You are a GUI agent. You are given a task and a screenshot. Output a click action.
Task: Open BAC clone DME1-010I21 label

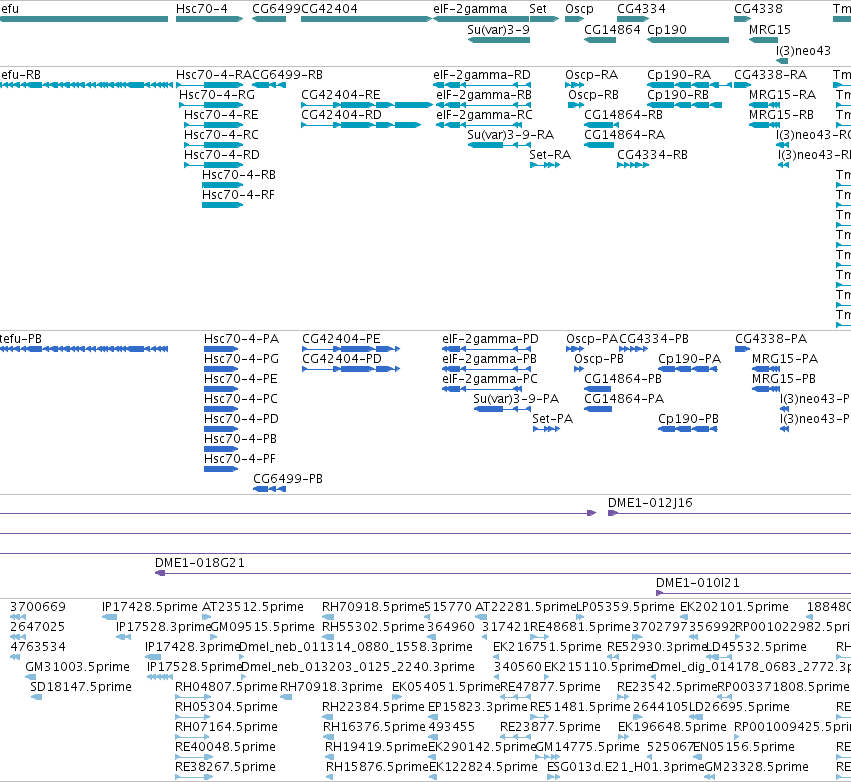pos(697,583)
